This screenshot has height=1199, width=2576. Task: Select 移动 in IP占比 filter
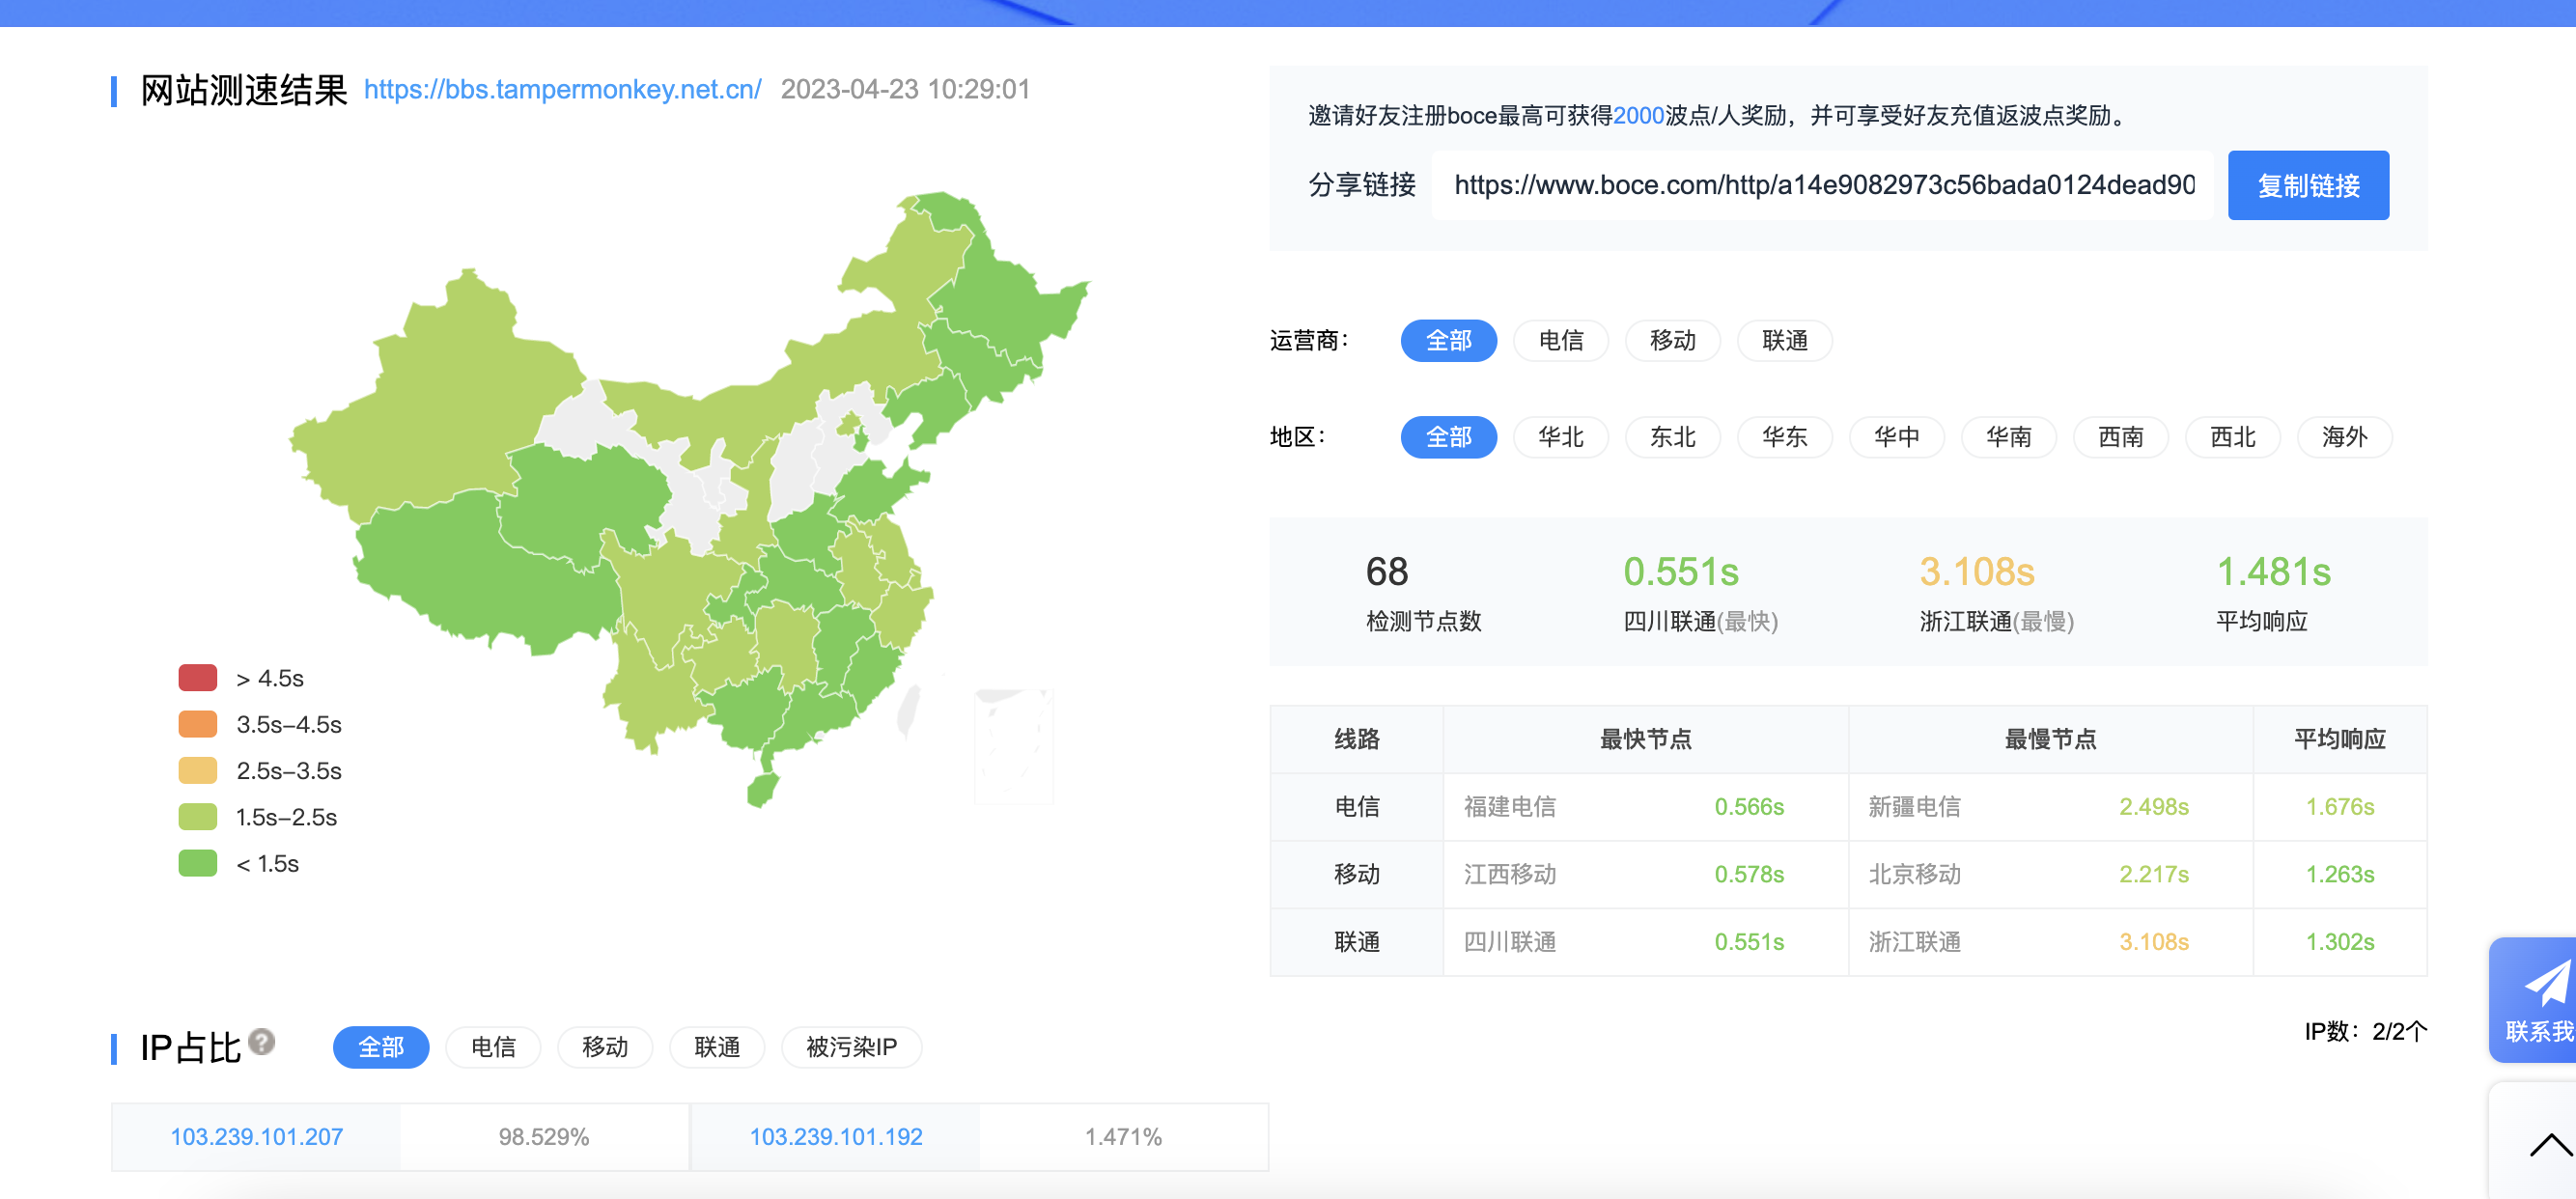(605, 1047)
